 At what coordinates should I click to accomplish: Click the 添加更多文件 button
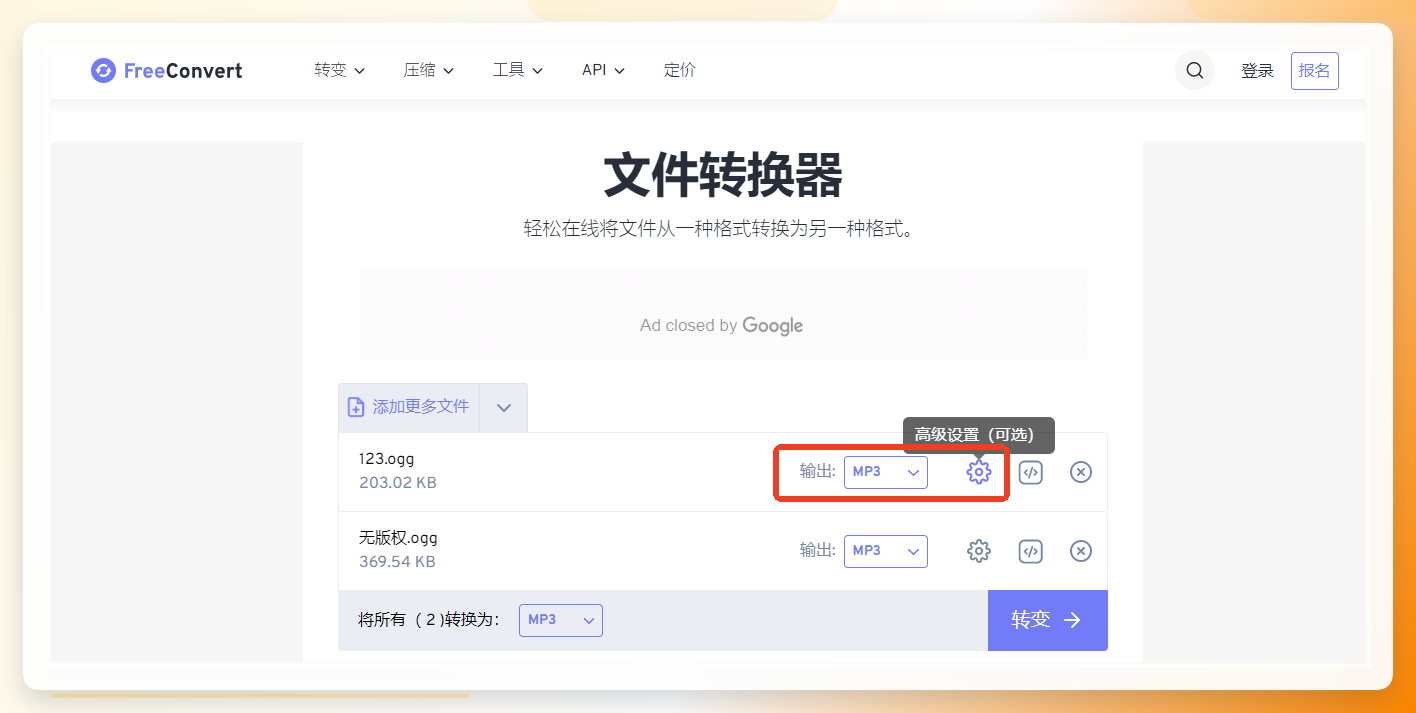coord(409,407)
